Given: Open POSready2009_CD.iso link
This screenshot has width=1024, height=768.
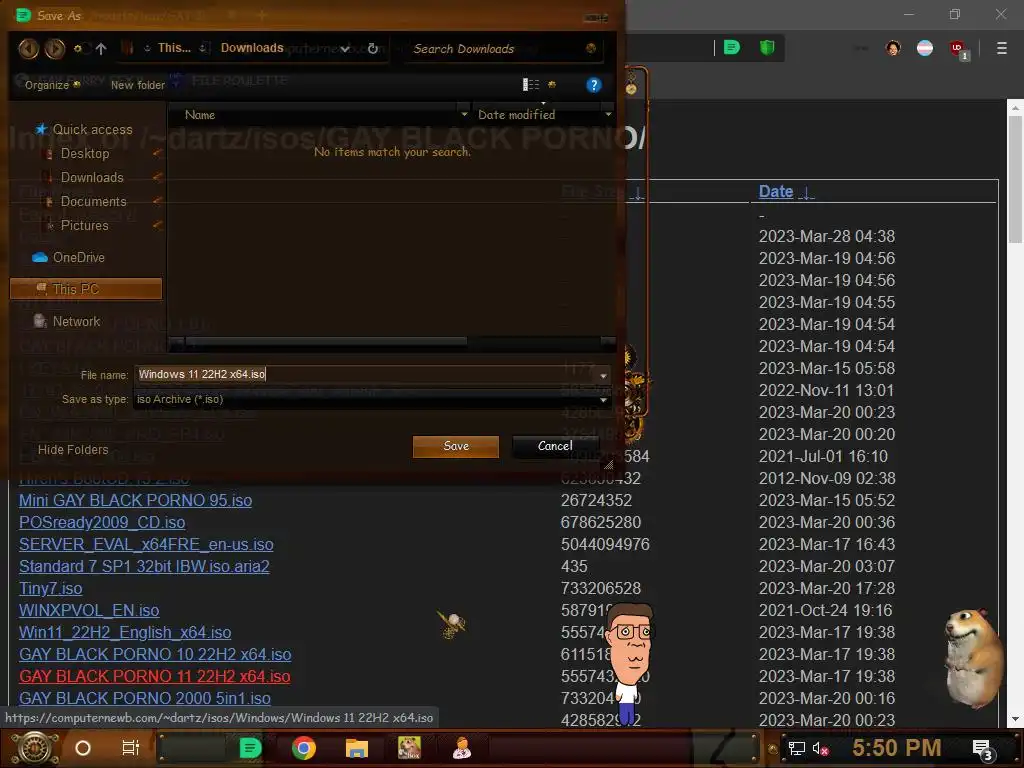Looking at the screenshot, I should 102,522.
